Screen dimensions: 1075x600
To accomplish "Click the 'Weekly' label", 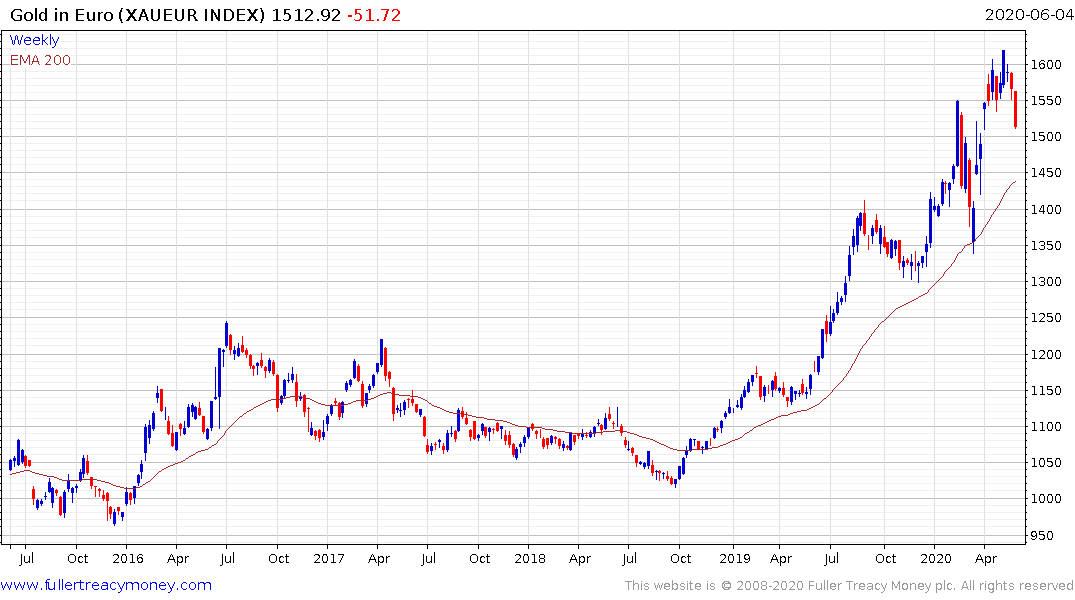I will [x=34, y=40].
